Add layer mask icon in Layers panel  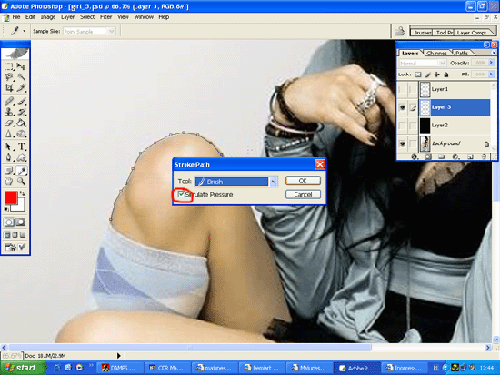coord(428,156)
